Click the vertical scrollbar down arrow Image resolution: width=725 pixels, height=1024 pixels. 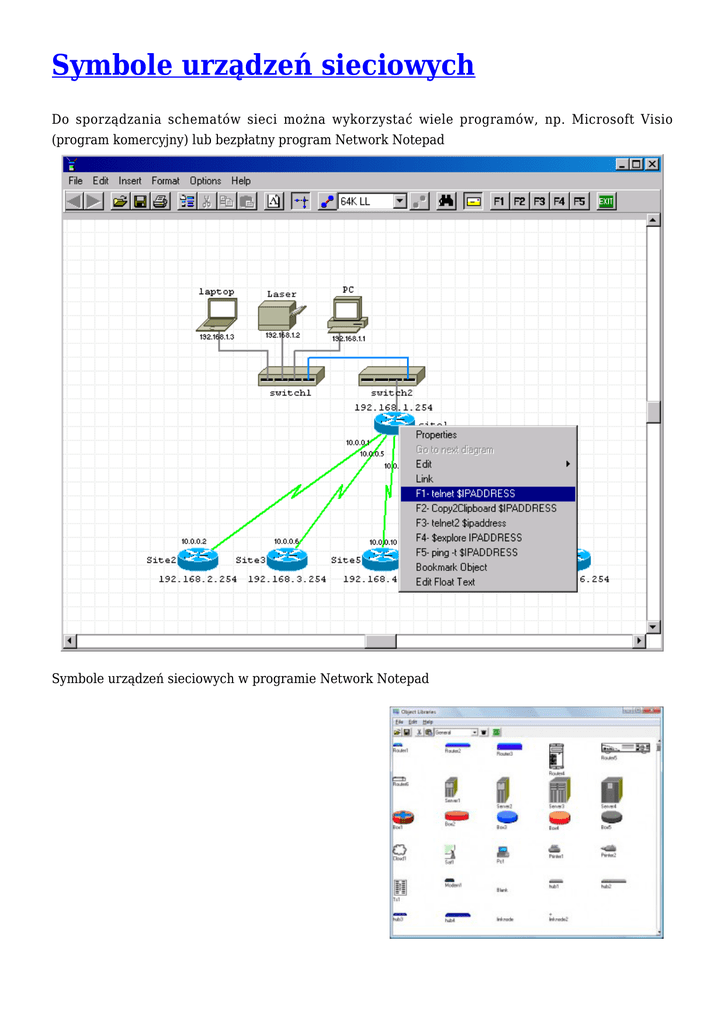[x=654, y=627]
